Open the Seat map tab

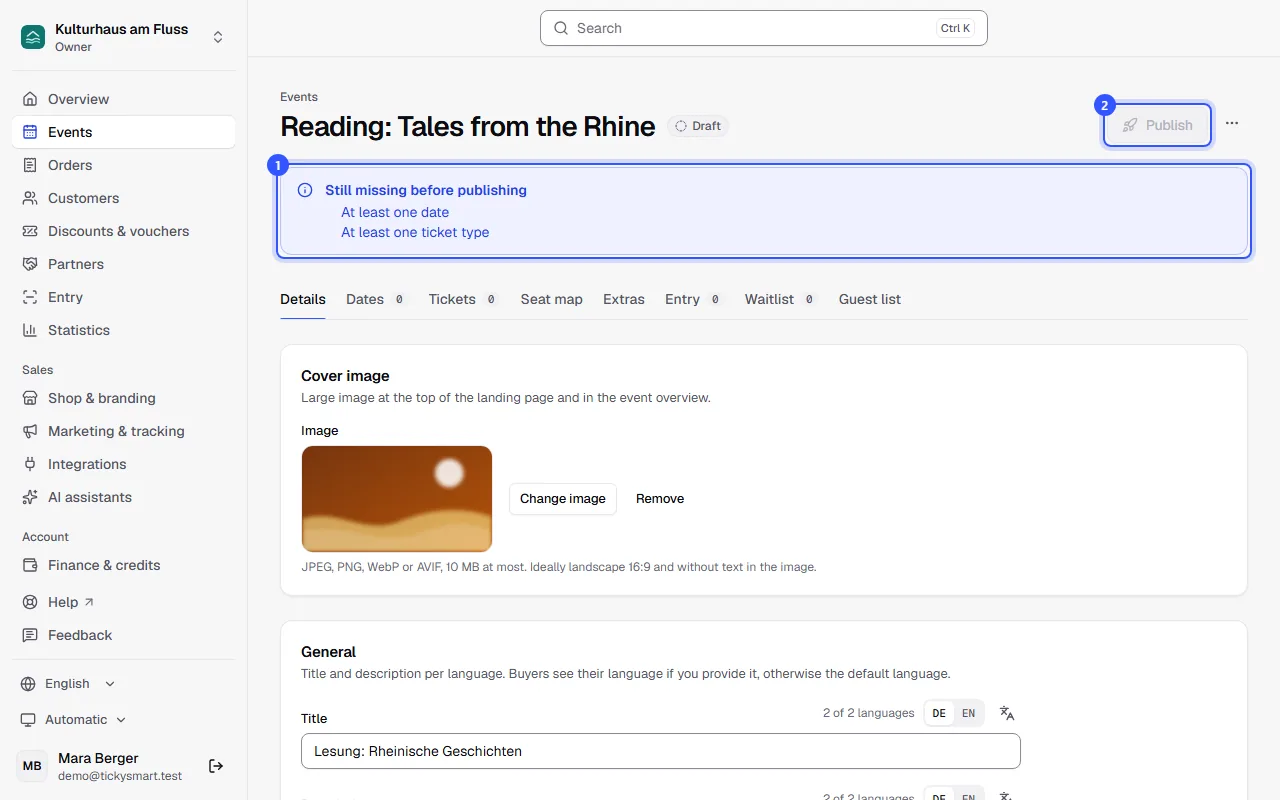[552, 299]
